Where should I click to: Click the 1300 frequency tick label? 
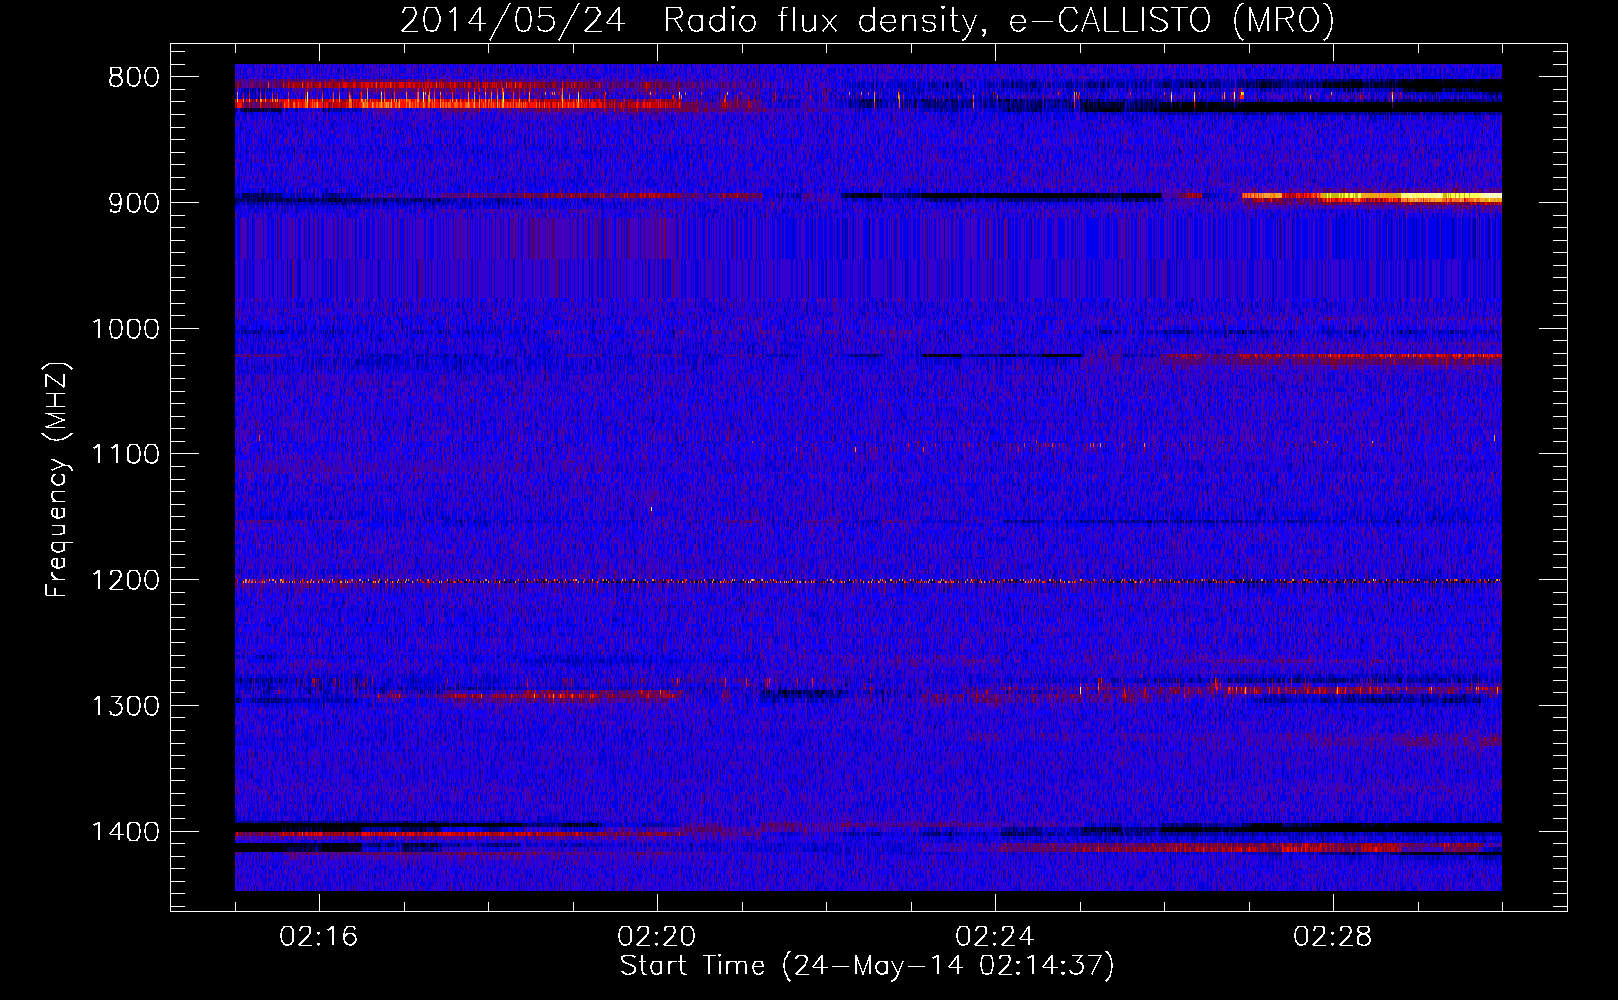(x=125, y=706)
